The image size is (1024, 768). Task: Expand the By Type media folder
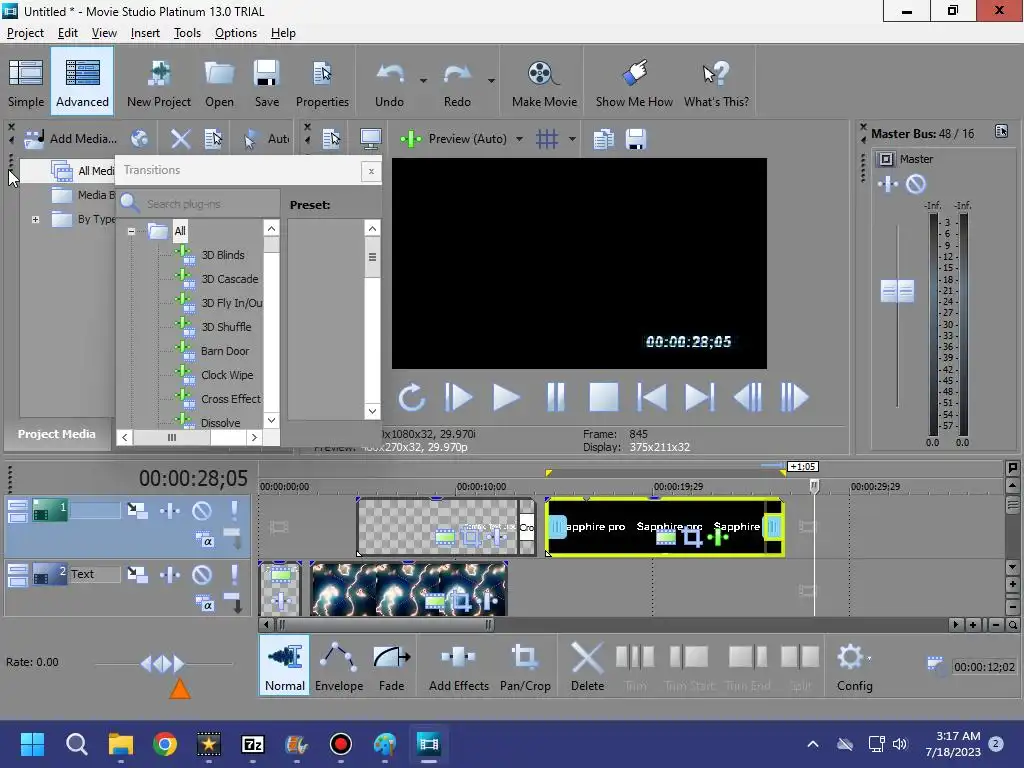pyautogui.click(x=35, y=219)
